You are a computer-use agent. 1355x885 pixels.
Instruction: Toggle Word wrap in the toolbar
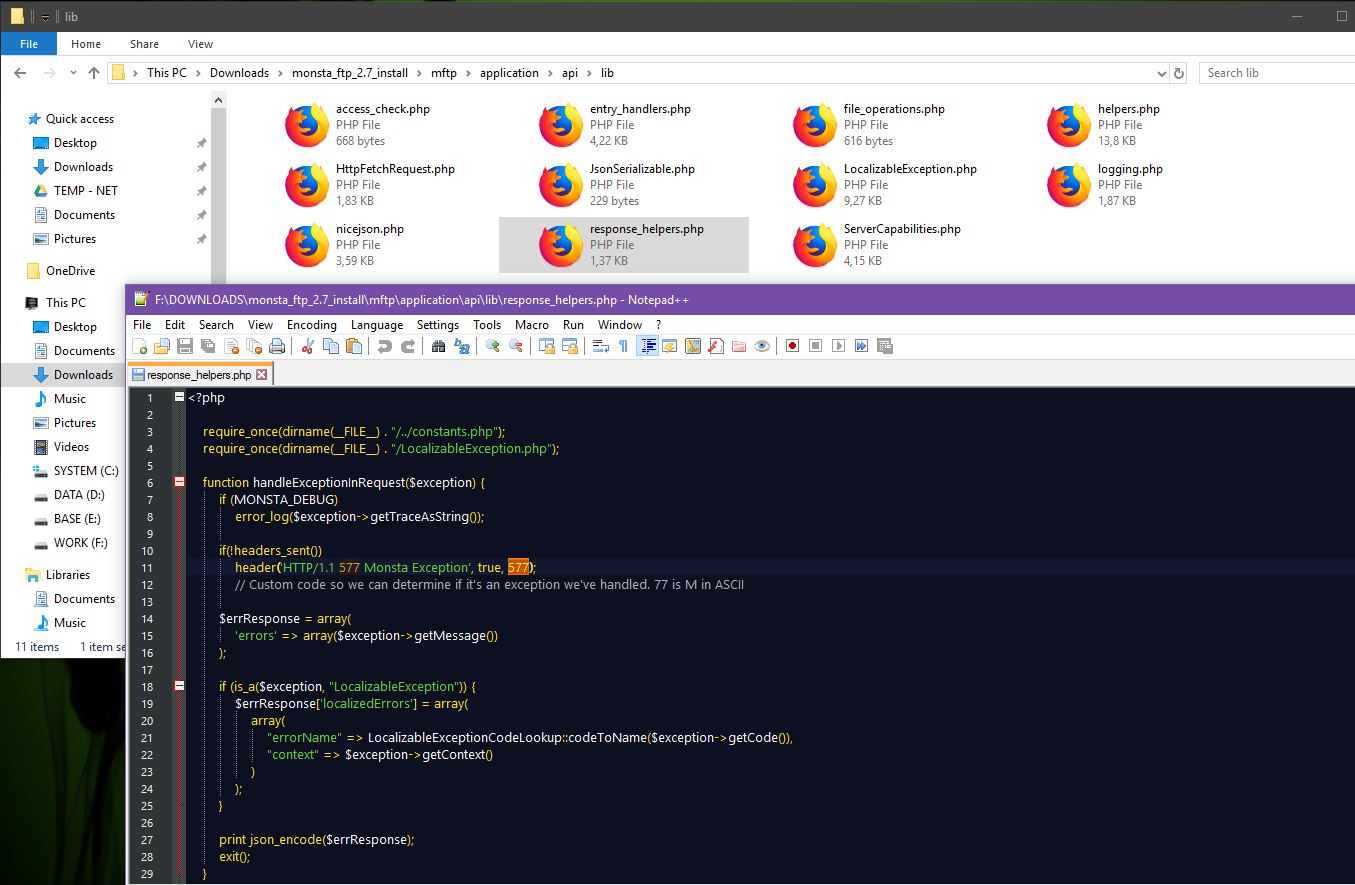[x=601, y=346]
